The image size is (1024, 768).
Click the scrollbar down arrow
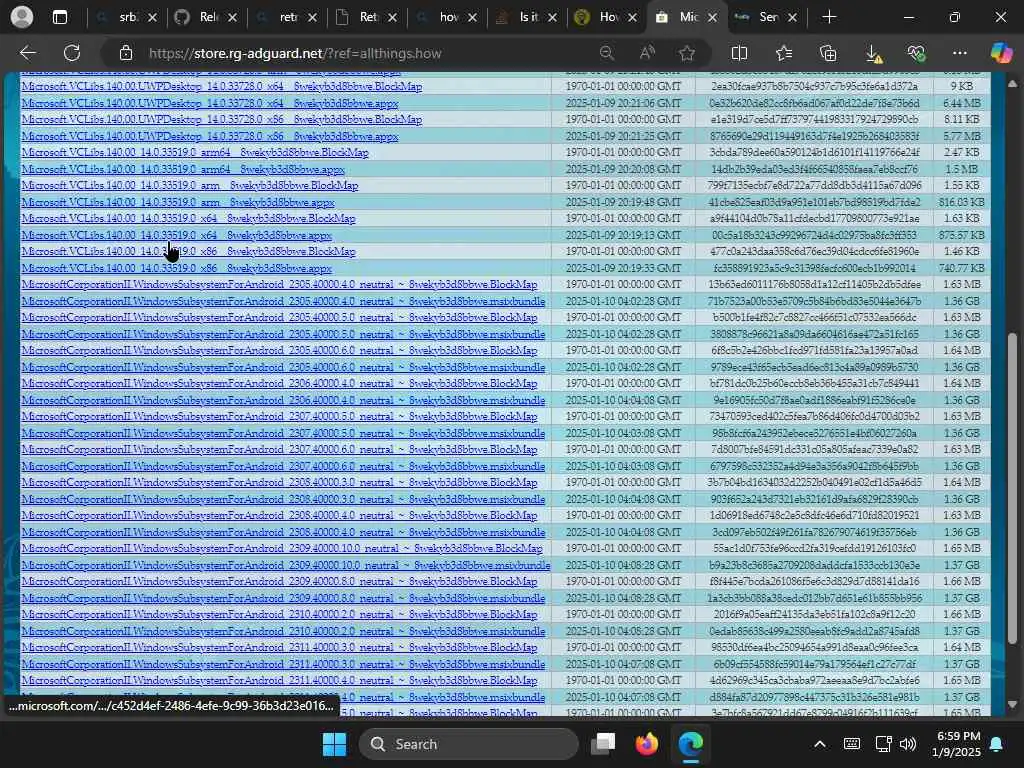click(x=1012, y=705)
